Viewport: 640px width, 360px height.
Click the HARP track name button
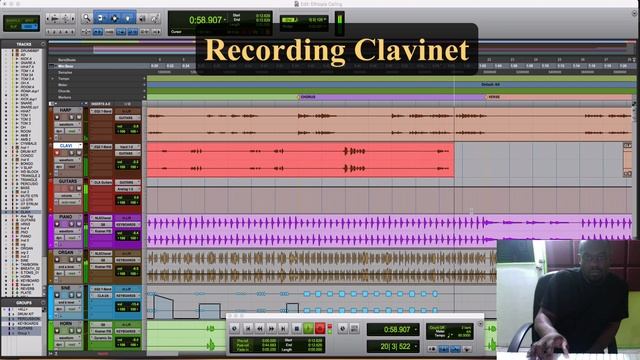[x=65, y=110]
